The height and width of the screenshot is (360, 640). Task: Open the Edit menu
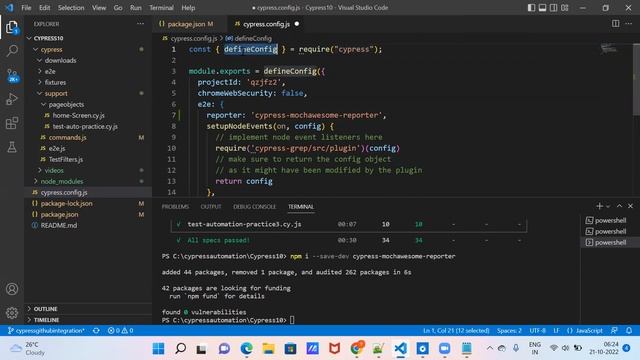pos(44,8)
